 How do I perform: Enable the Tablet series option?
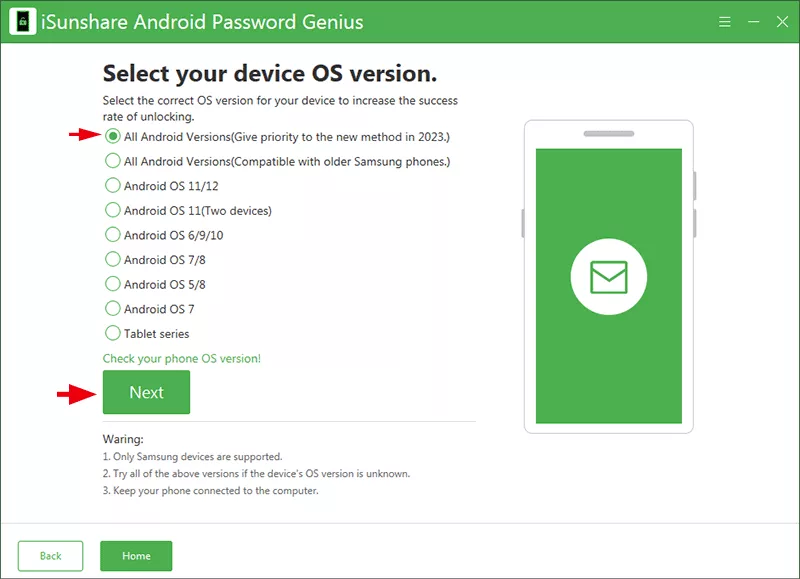[x=112, y=333]
